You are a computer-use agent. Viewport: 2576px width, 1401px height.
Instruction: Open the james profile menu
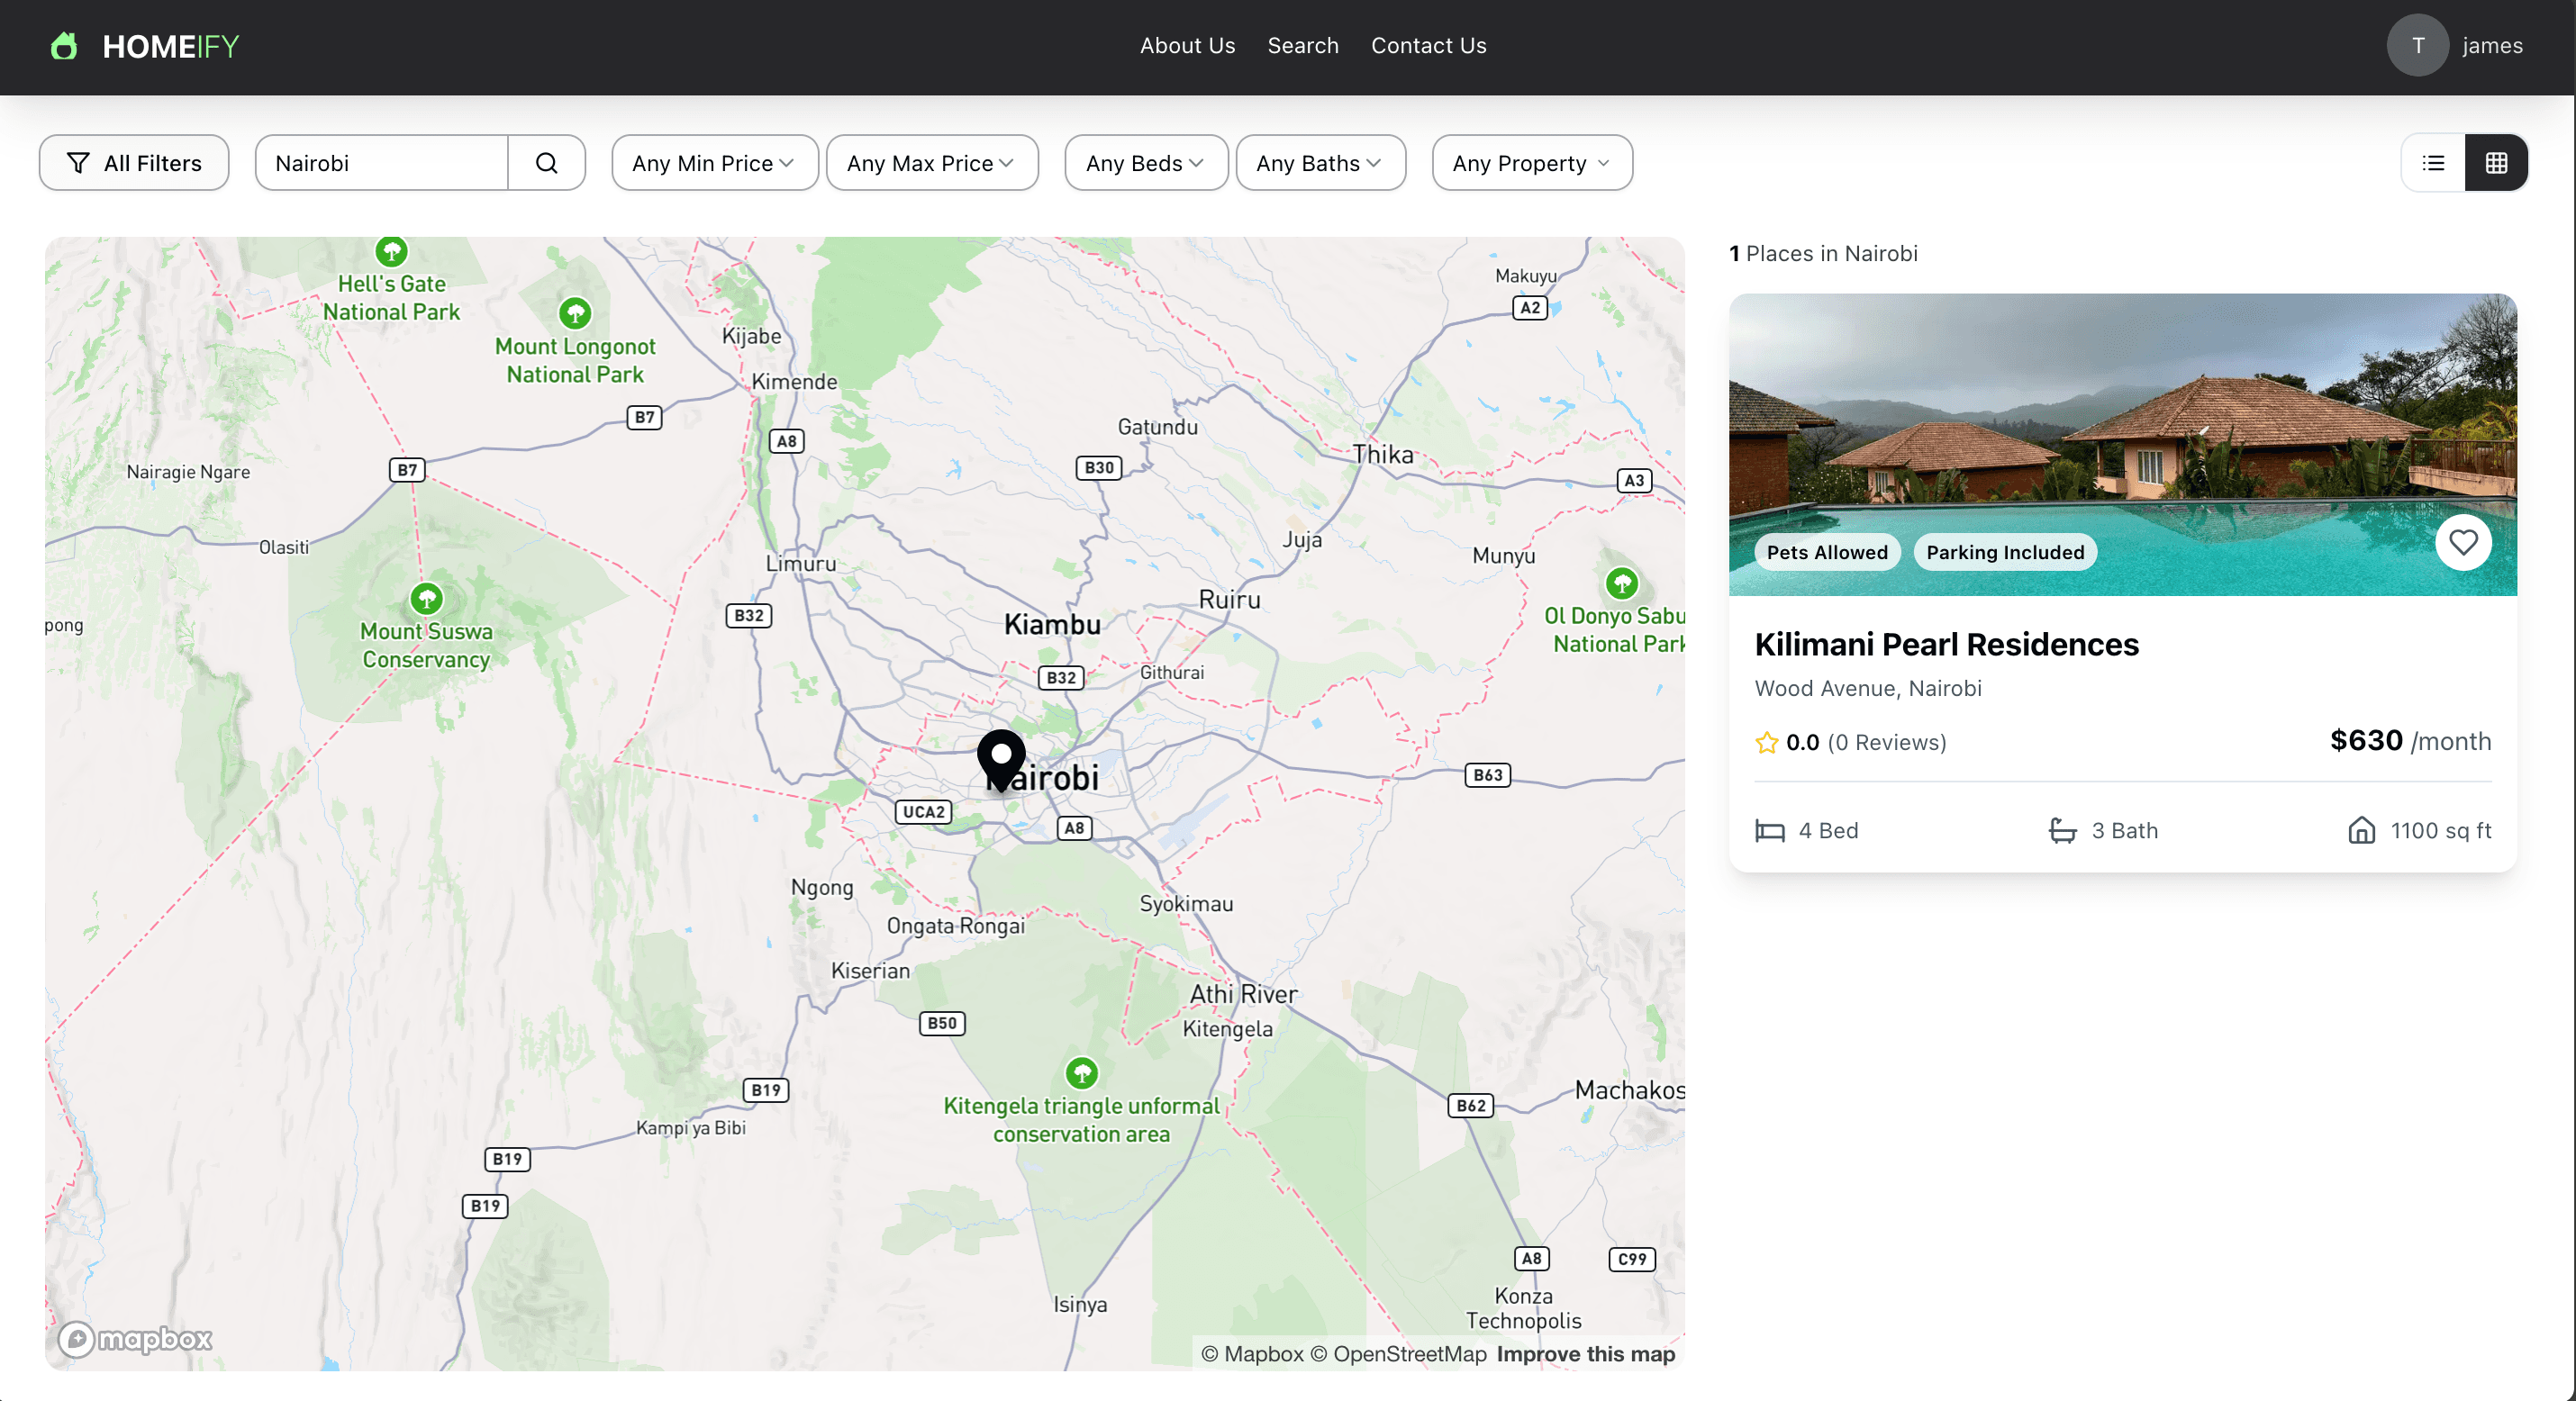click(2492, 46)
